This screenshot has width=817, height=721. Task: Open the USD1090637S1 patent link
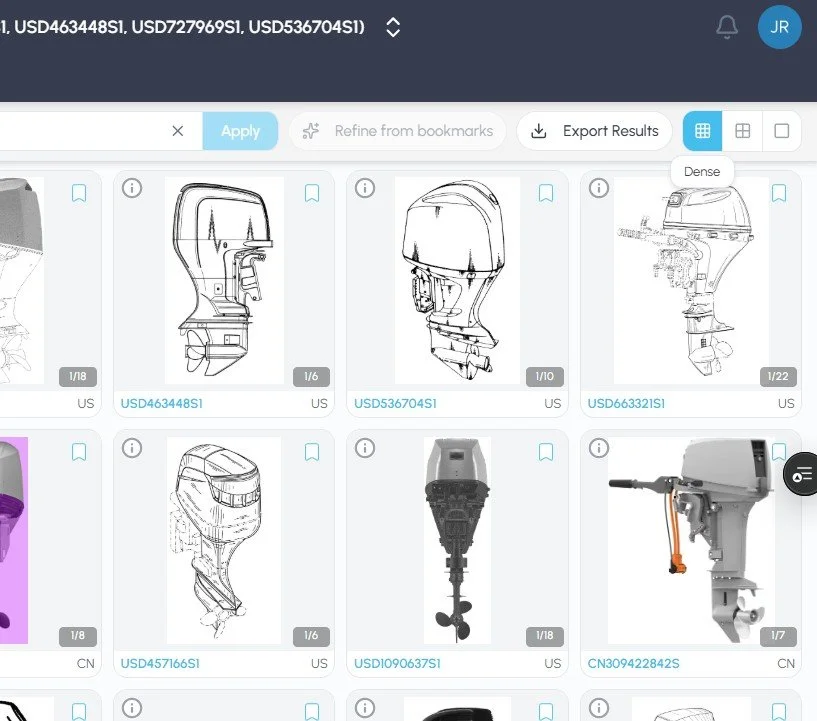click(398, 663)
